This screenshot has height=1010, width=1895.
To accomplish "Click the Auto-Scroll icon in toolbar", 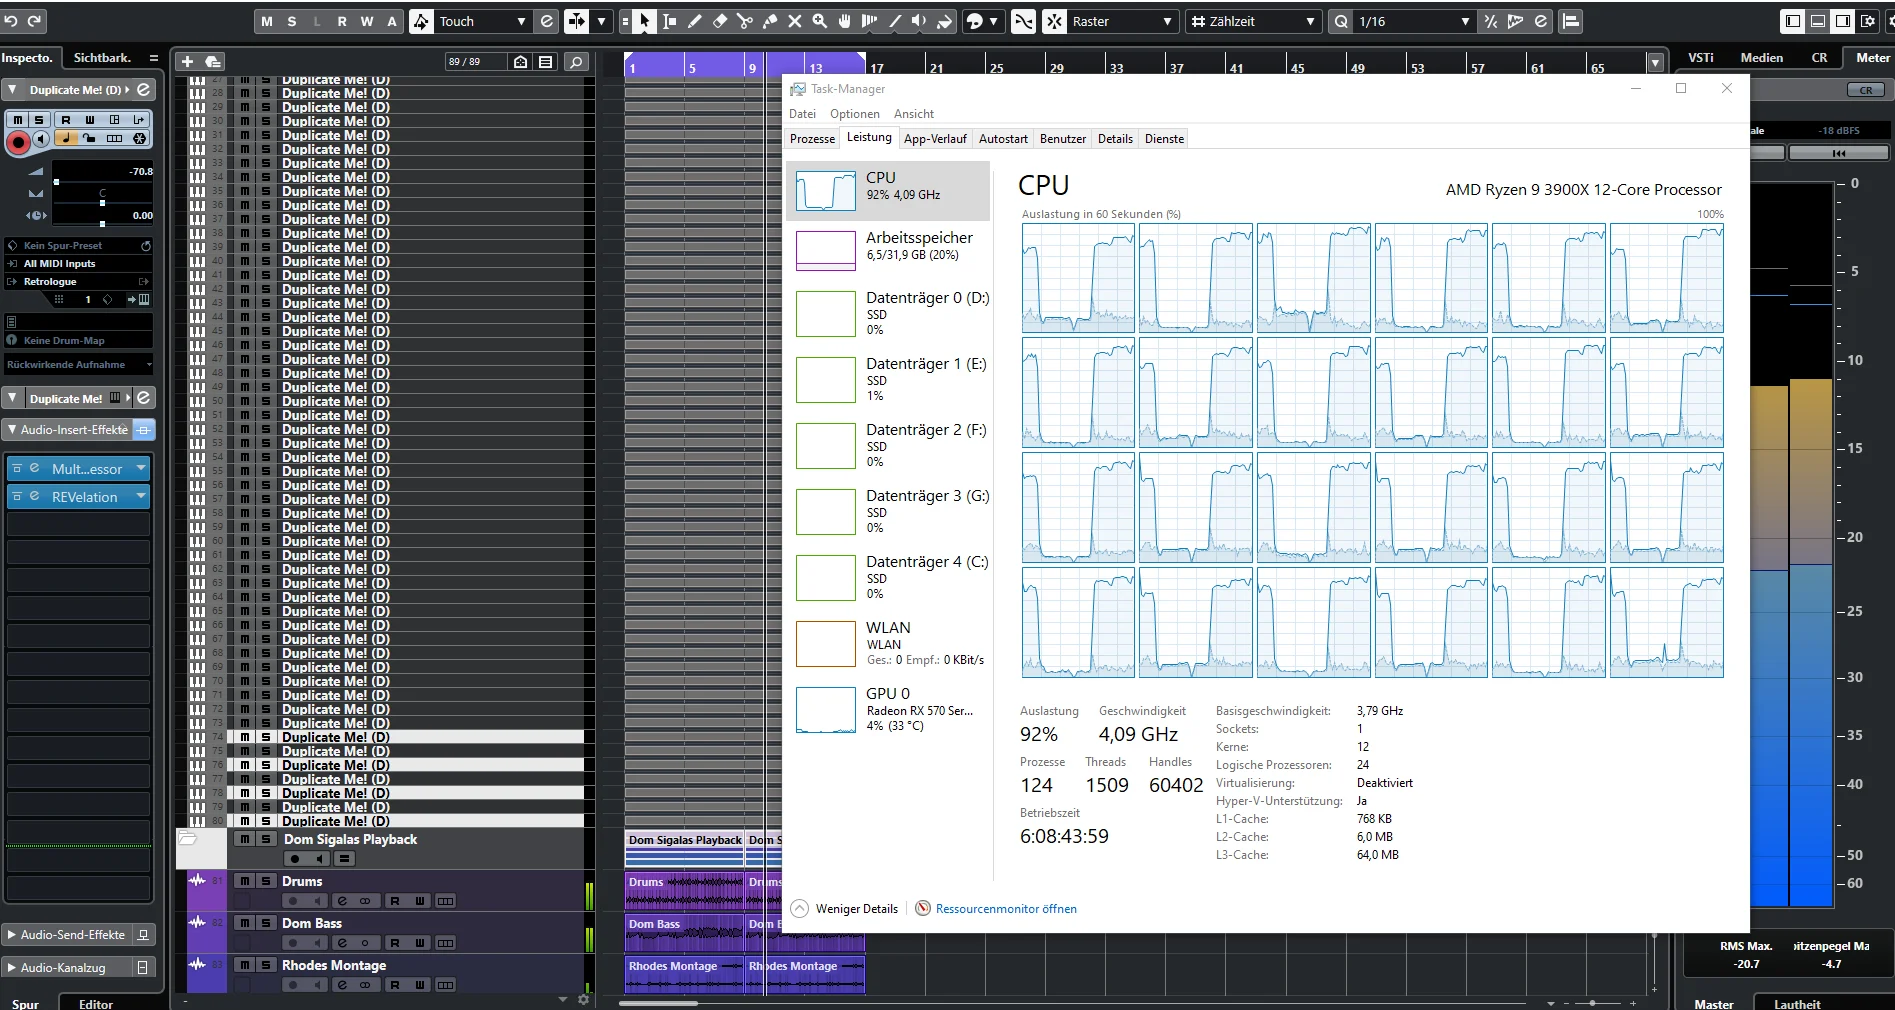I will click(577, 21).
